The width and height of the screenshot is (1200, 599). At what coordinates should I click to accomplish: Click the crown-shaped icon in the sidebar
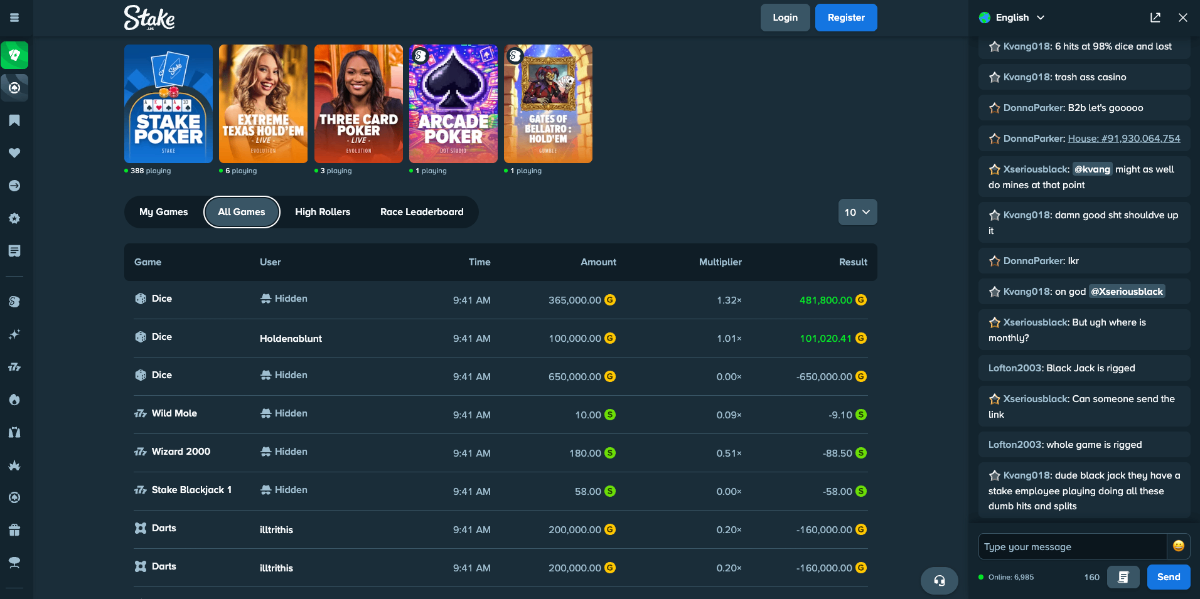click(14, 465)
